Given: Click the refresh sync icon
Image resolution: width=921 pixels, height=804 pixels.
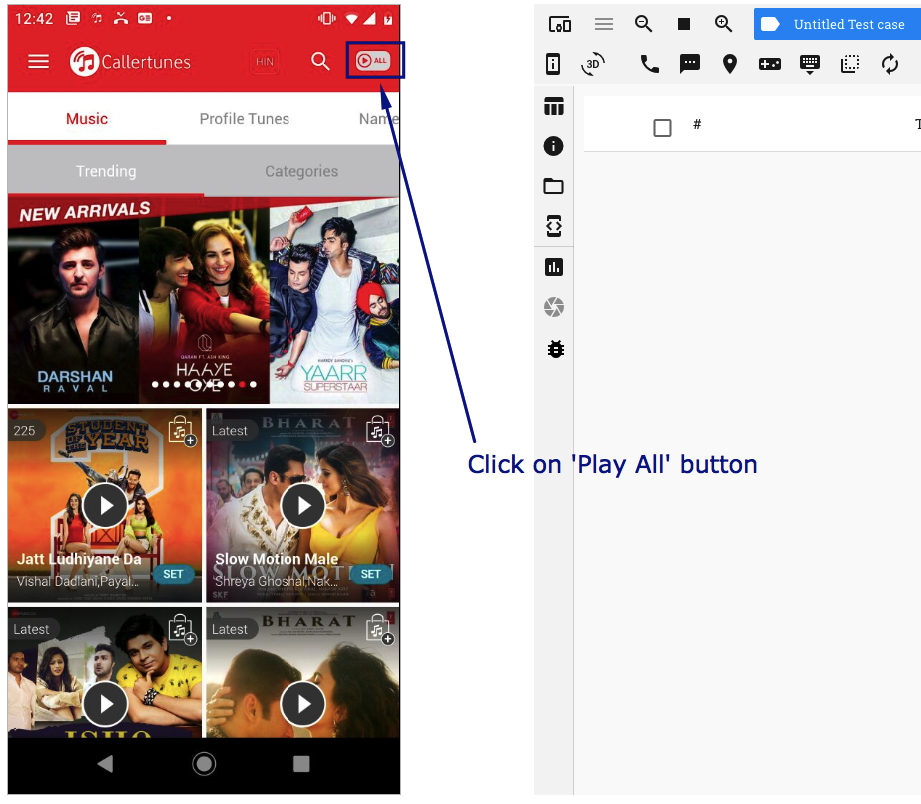Looking at the screenshot, I should click(x=890, y=64).
